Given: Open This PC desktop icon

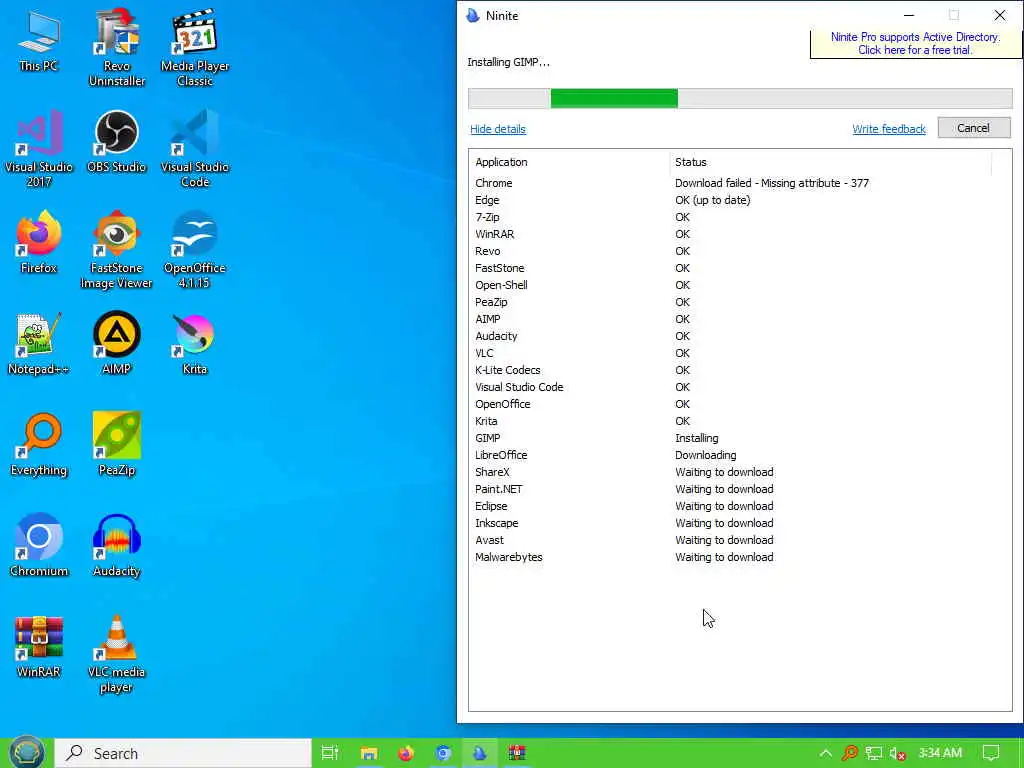Looking at the screenshot, I should click(x=39, y=40).
